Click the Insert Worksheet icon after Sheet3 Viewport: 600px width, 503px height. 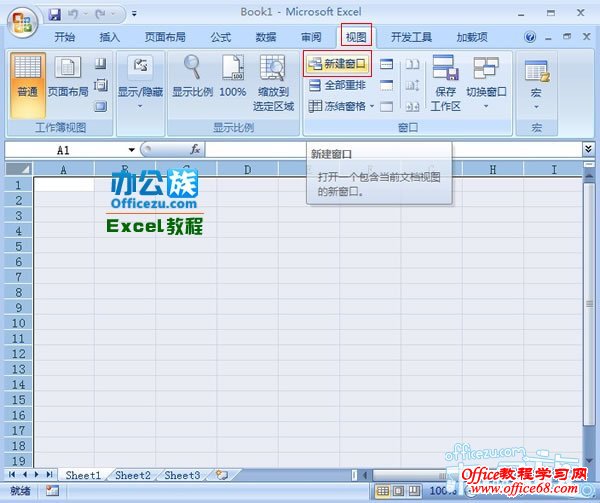click(x=221, y=475)
